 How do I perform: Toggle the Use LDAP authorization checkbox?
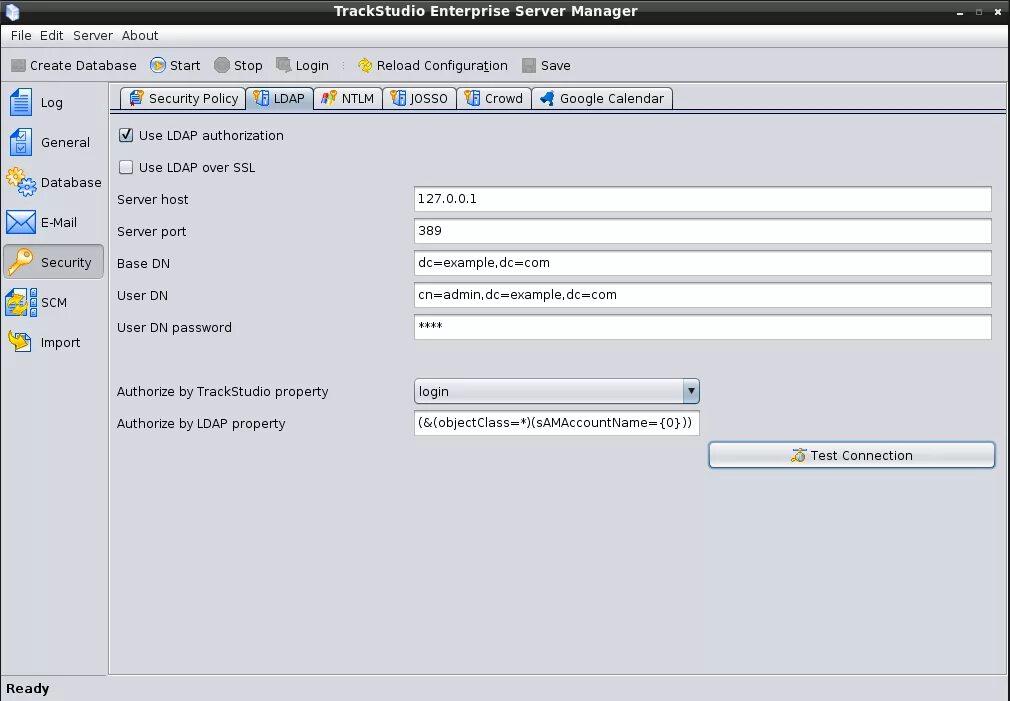pos(126,135)
